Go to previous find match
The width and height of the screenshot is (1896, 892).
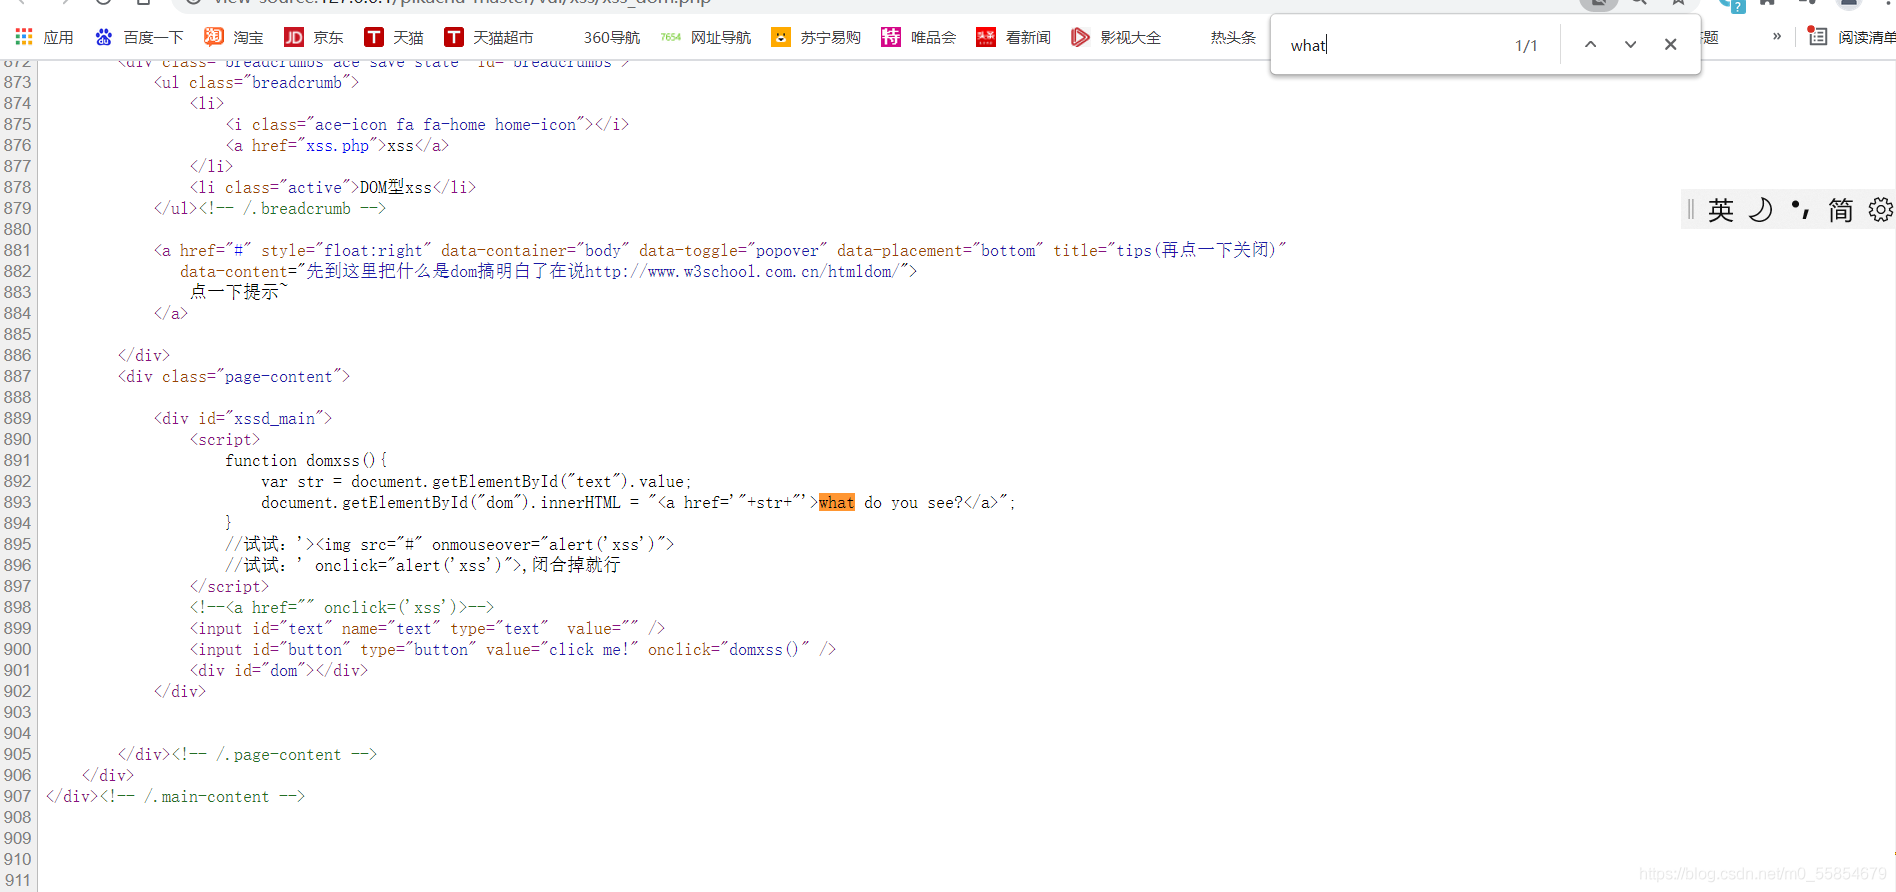pyautogui.click(x=1590, y=44)
